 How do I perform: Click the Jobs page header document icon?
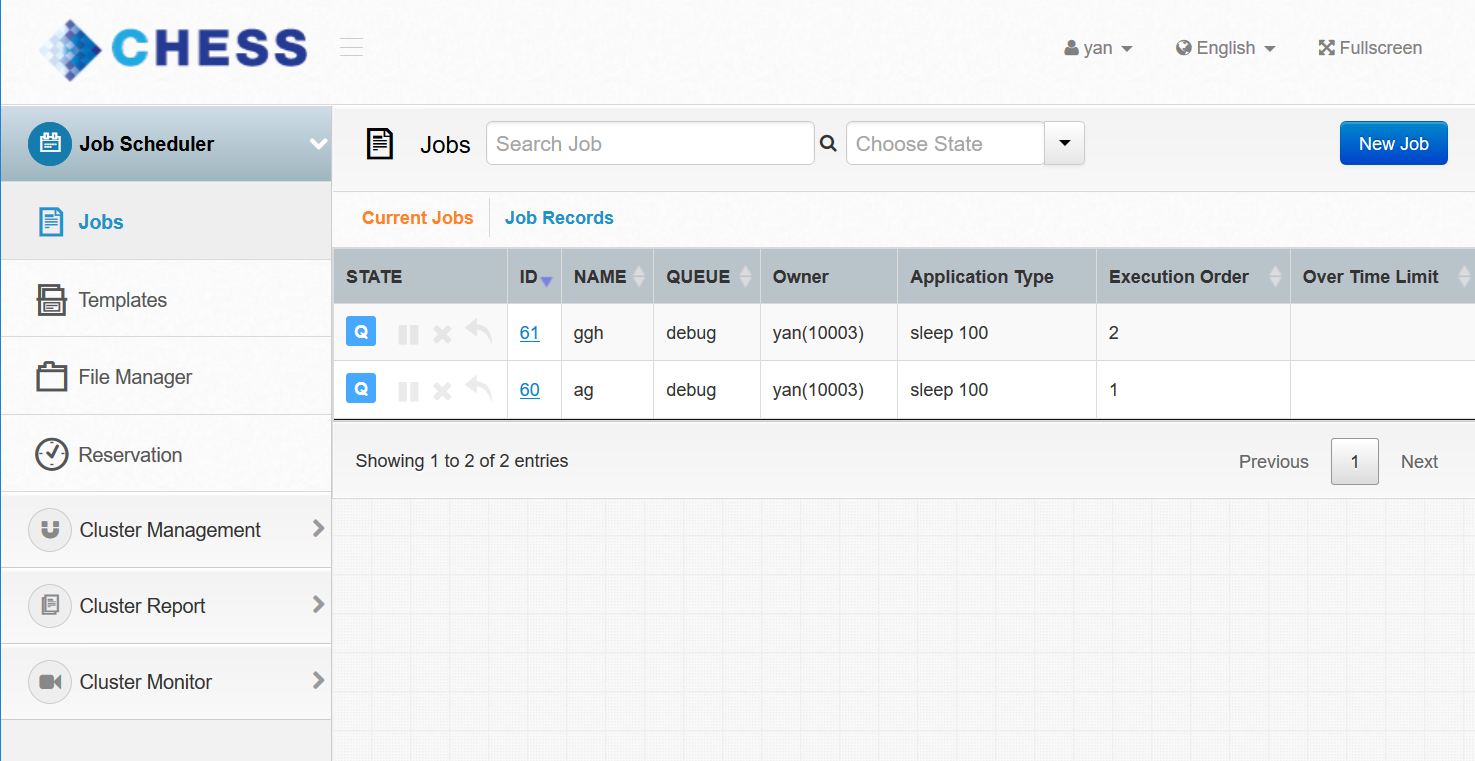point(380,144)
